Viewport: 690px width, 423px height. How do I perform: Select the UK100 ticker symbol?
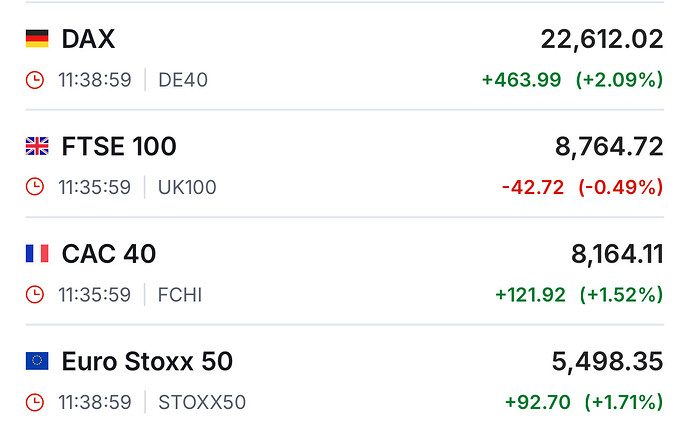click(187, 187)
